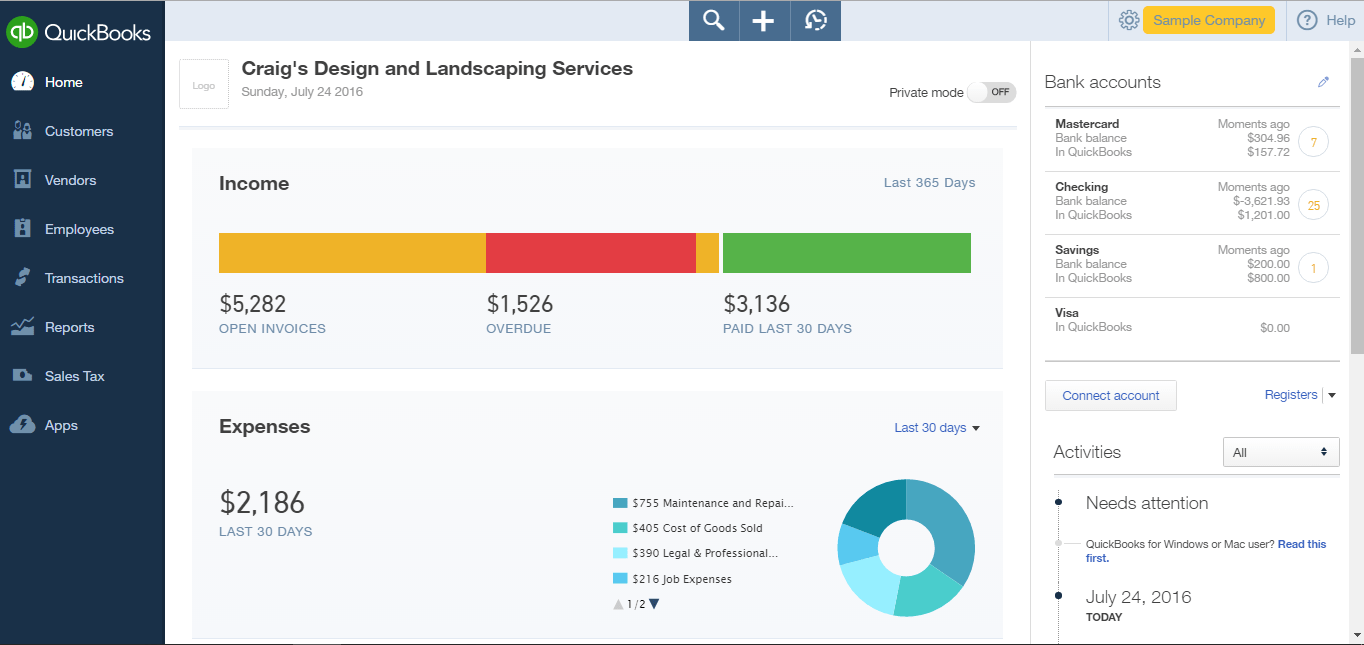Viewport: 1364px width, 645px height.
Task: Open Transactions from the sidebar
Action: tap(83, 277)
